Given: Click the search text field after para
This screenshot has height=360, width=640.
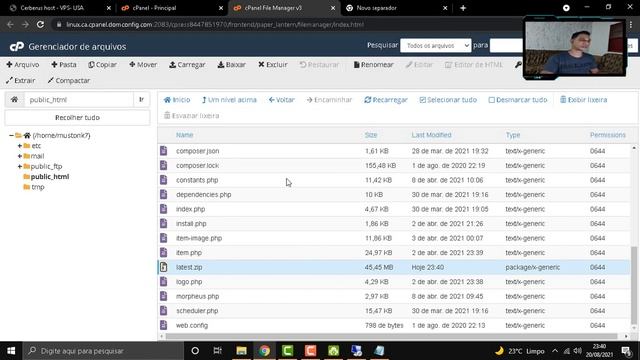Looking at the screenshot, I should point(506,46).
